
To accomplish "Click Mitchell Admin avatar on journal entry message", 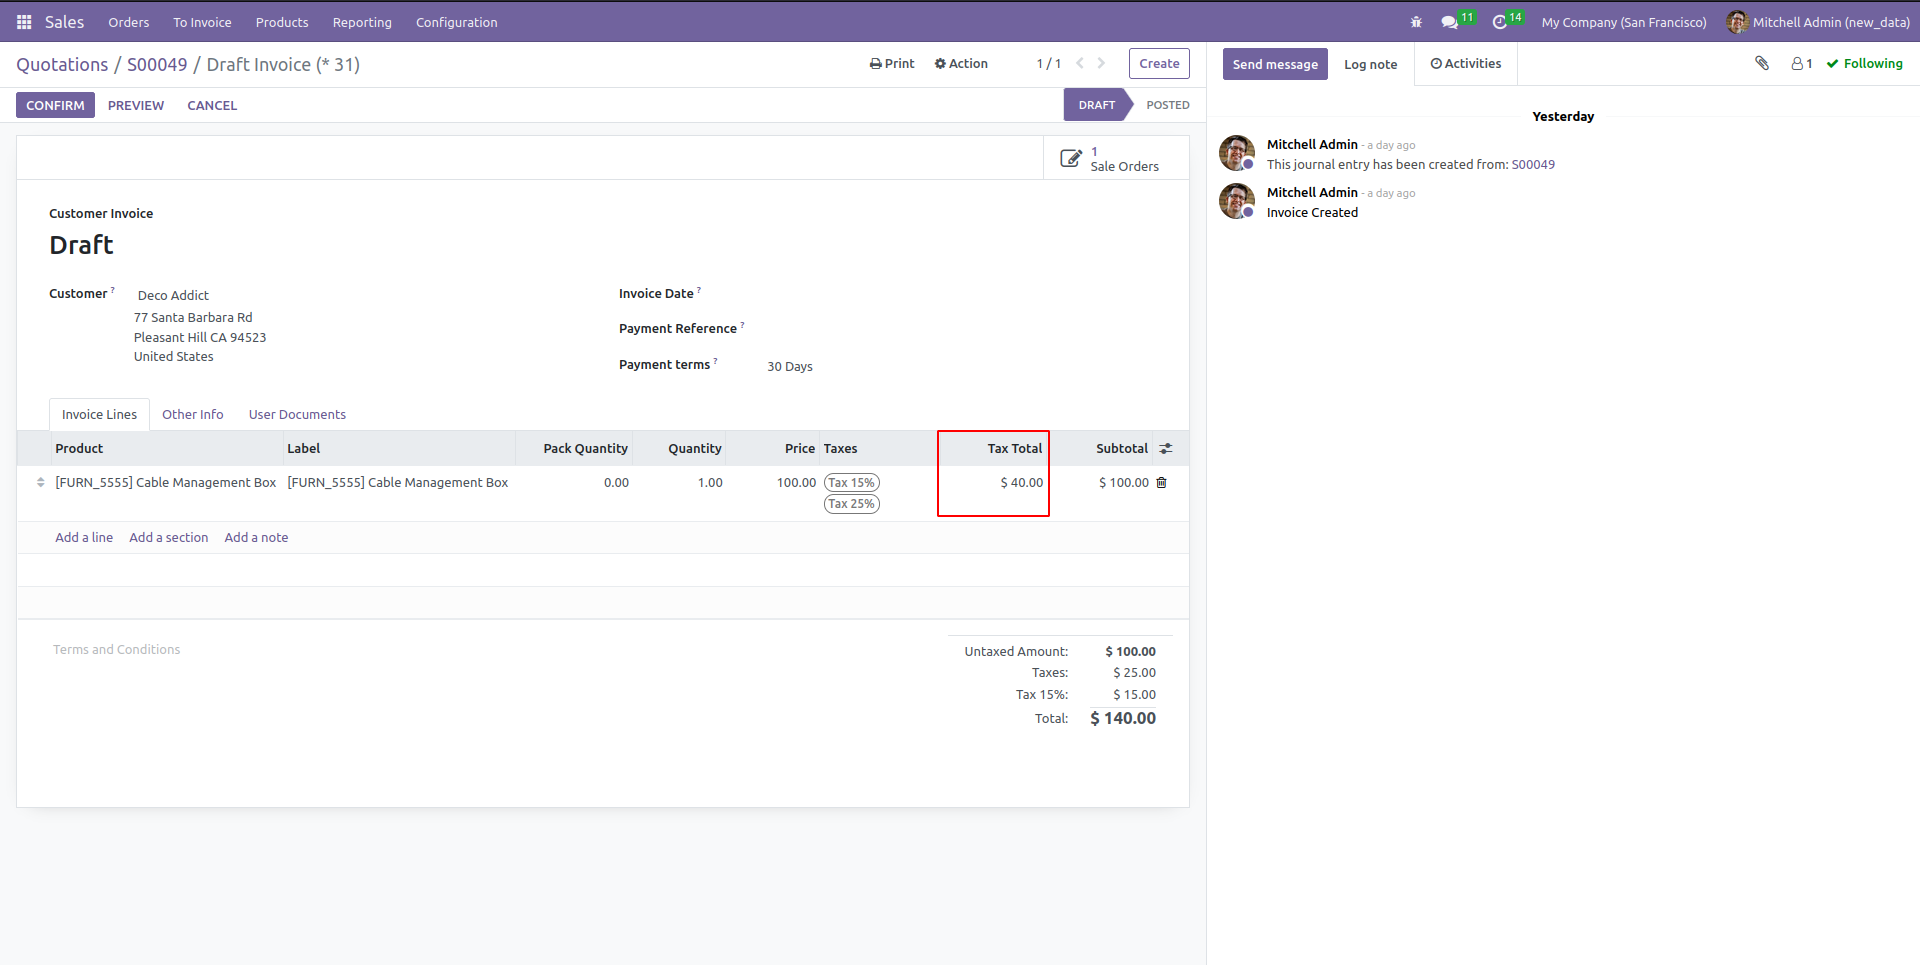I will pos(1237,153).
